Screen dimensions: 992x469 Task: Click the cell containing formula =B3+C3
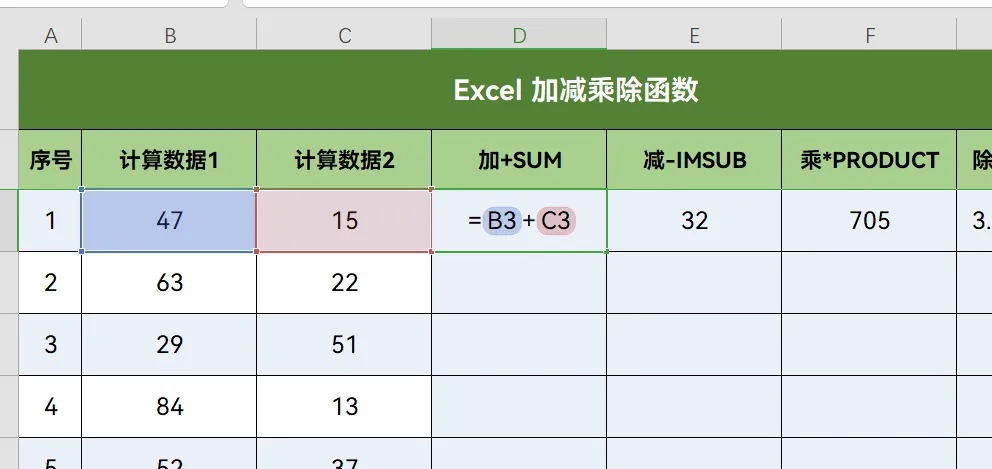pos(519,220)
